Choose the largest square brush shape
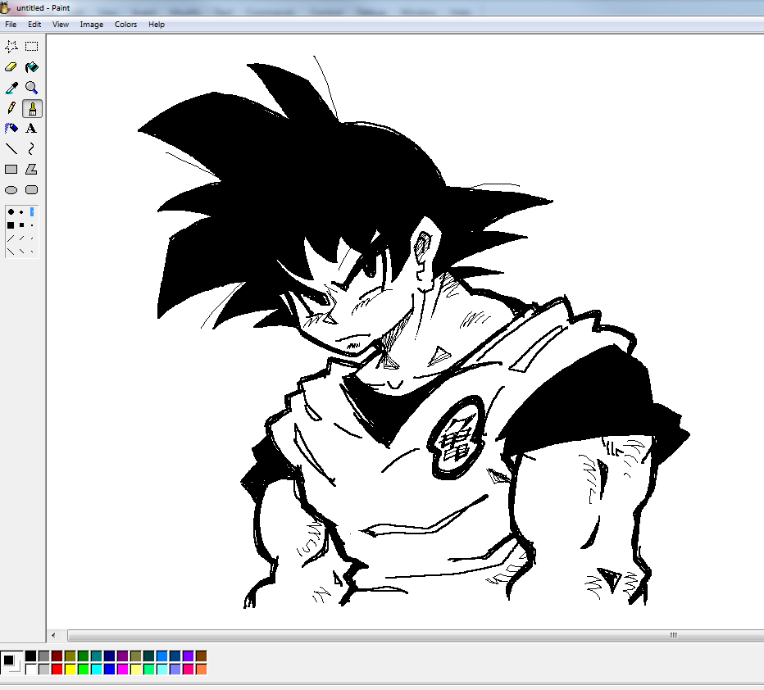This screenshot has width=764, height=690. [10, 226]
